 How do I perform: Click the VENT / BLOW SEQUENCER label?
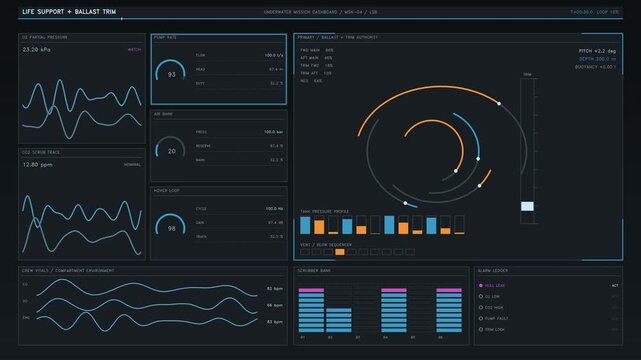tap(326, 245)
